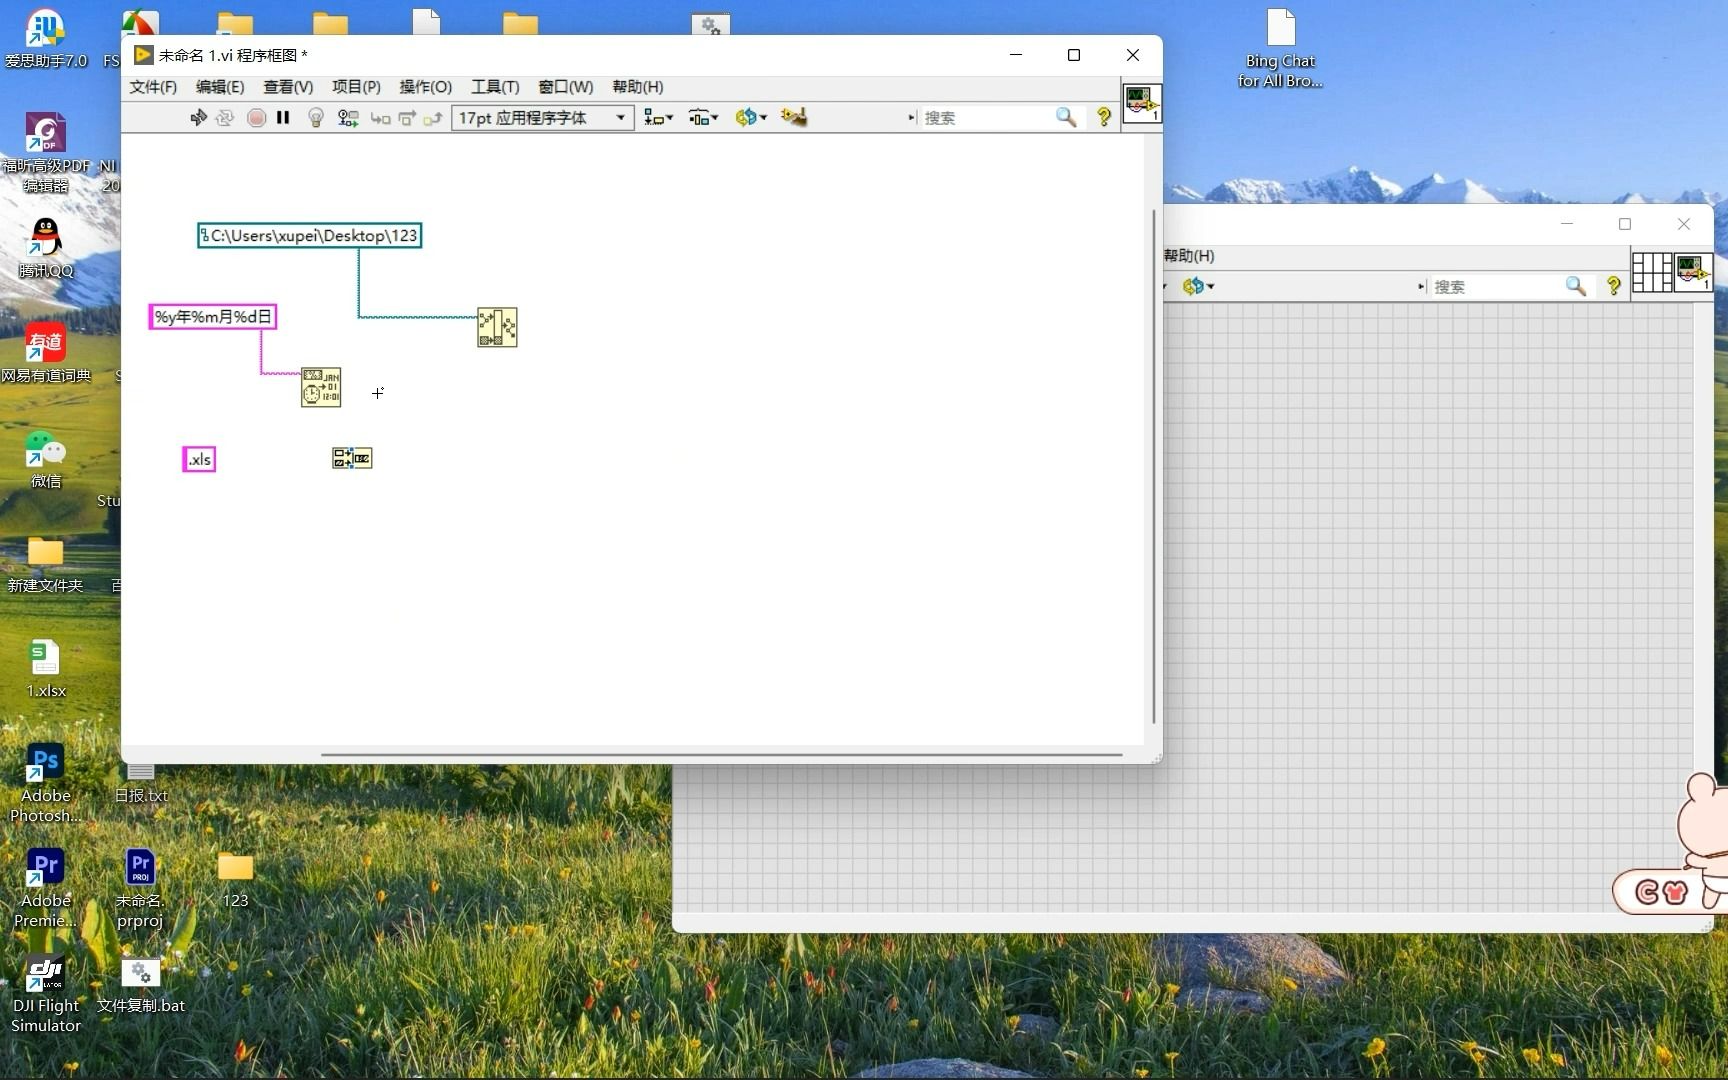The height and width of the screenshot is (1080, 1728).
Task: Open 腾讯QQ desktop shortcut
Action: click(45, 248)
